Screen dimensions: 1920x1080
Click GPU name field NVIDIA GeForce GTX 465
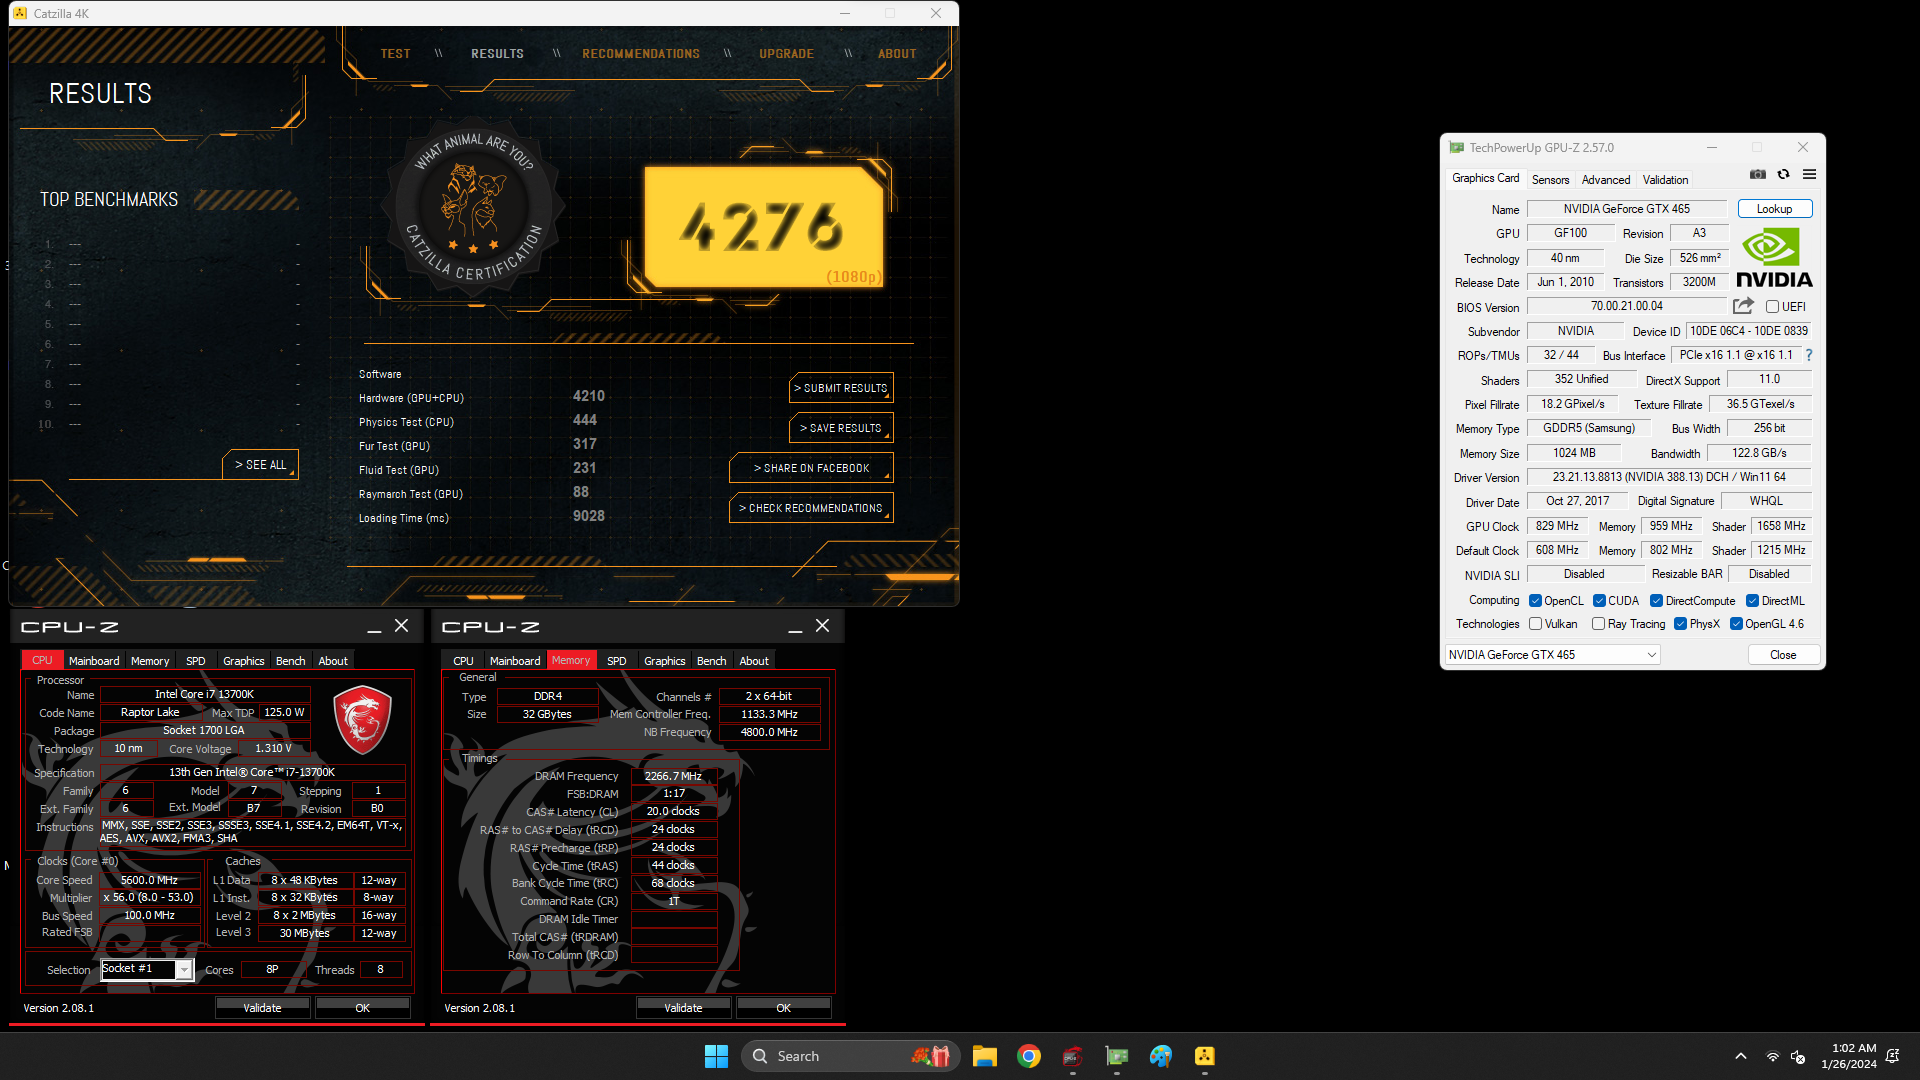click(1626, 209)
